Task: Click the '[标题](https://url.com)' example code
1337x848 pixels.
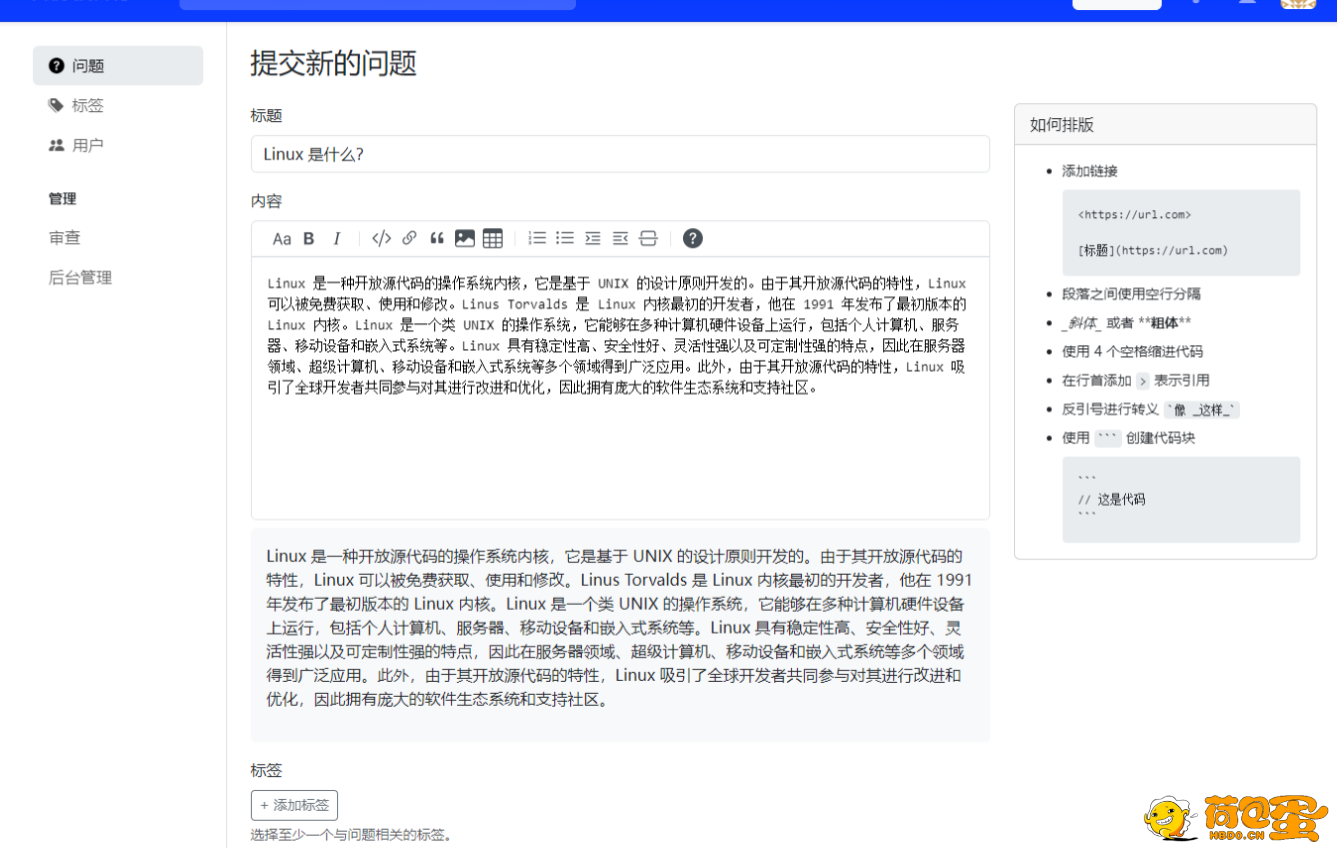Action: pyautogui.click(x=1152, y=250)
